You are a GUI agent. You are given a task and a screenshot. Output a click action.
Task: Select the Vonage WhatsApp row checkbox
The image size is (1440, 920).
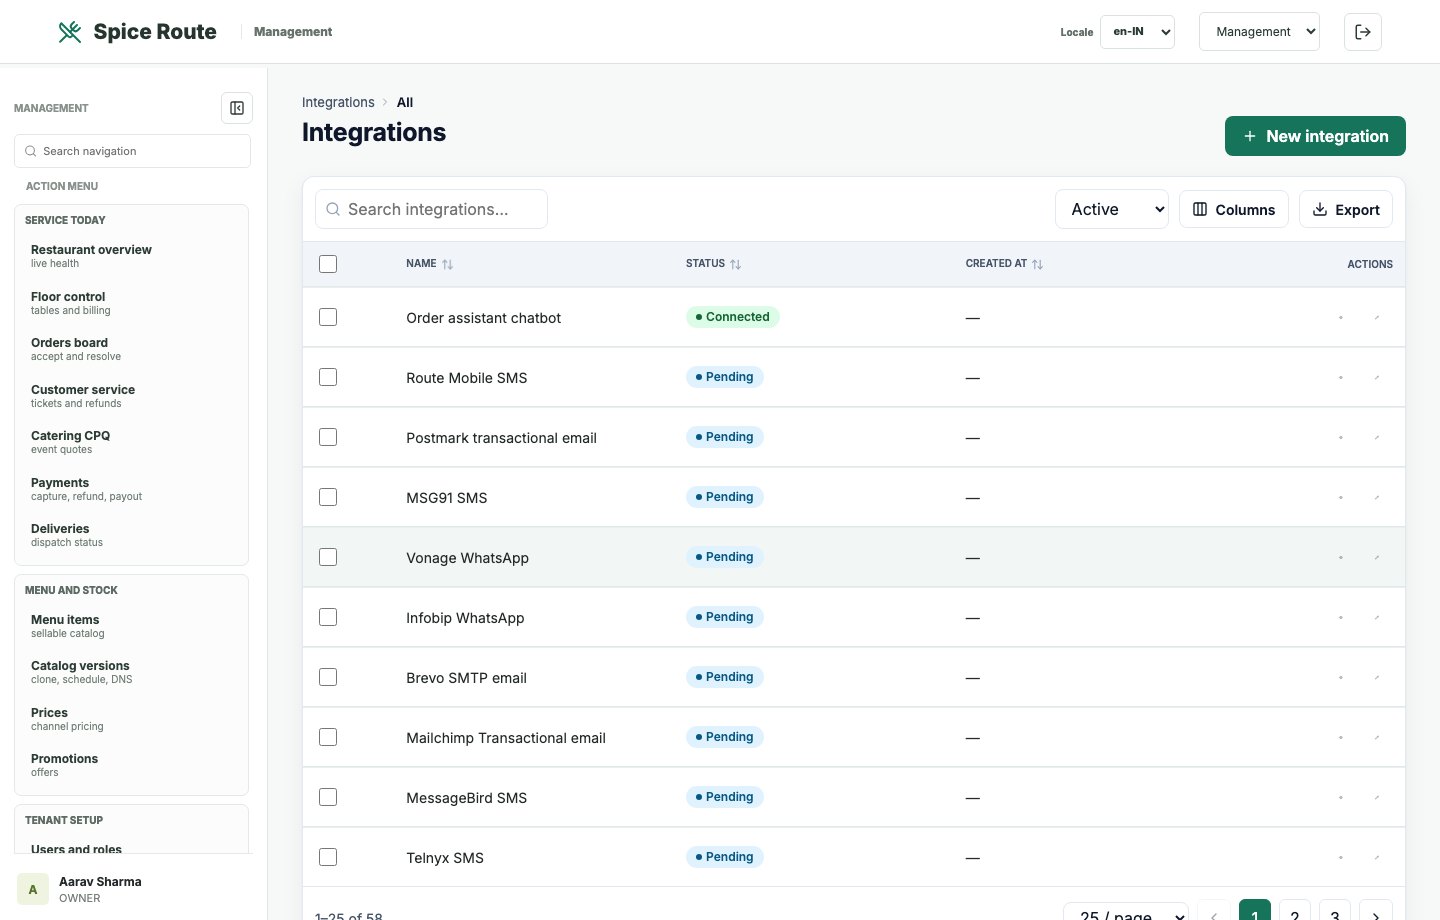328,557
